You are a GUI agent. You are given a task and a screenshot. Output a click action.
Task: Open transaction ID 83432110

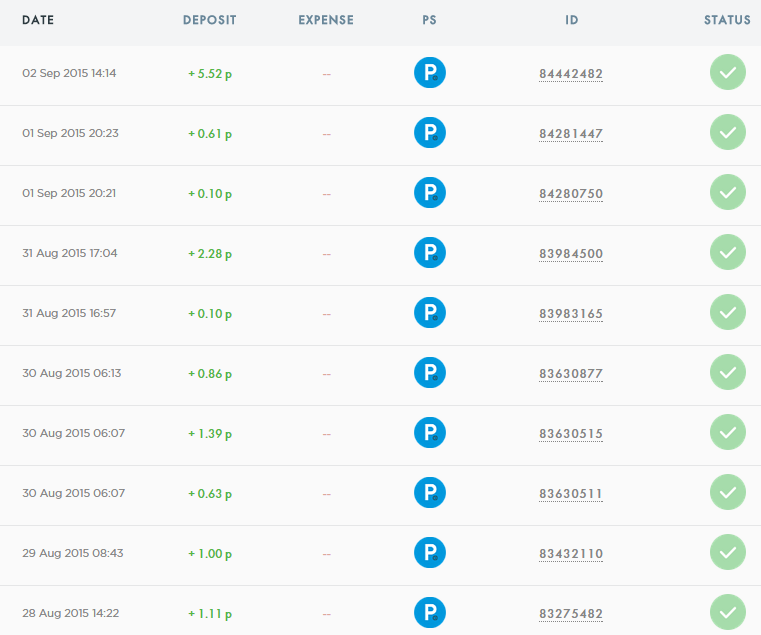pyautogui.click(x=571, y=553)
